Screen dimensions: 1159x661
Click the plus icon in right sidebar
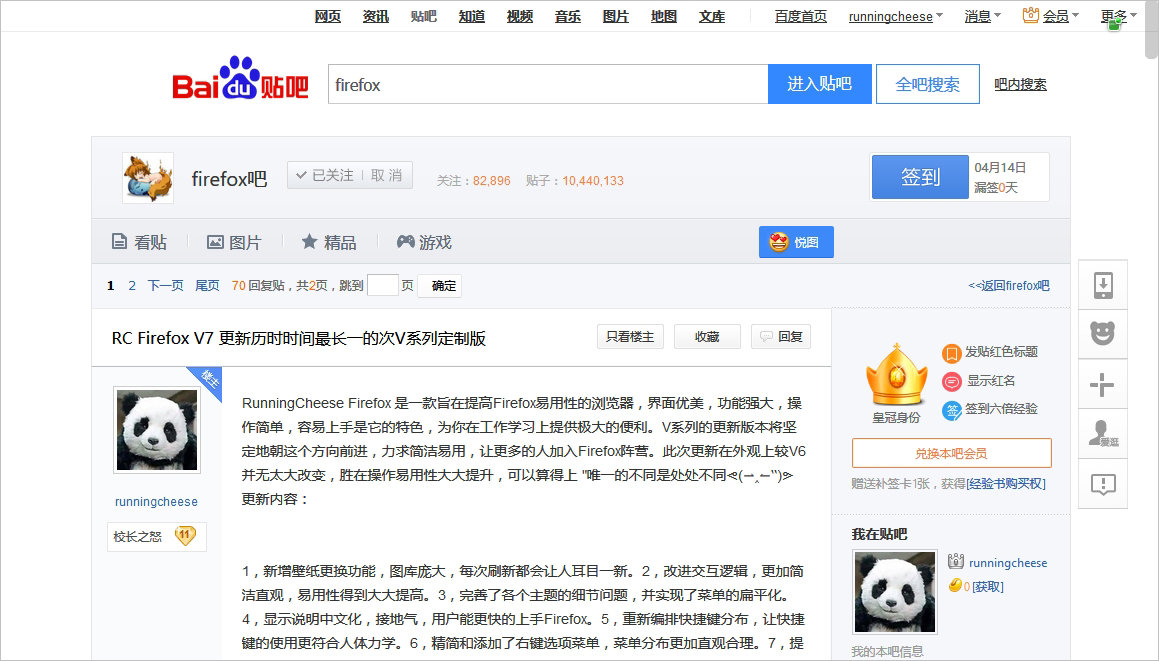pyautogui.click(x=1103, y=384)
